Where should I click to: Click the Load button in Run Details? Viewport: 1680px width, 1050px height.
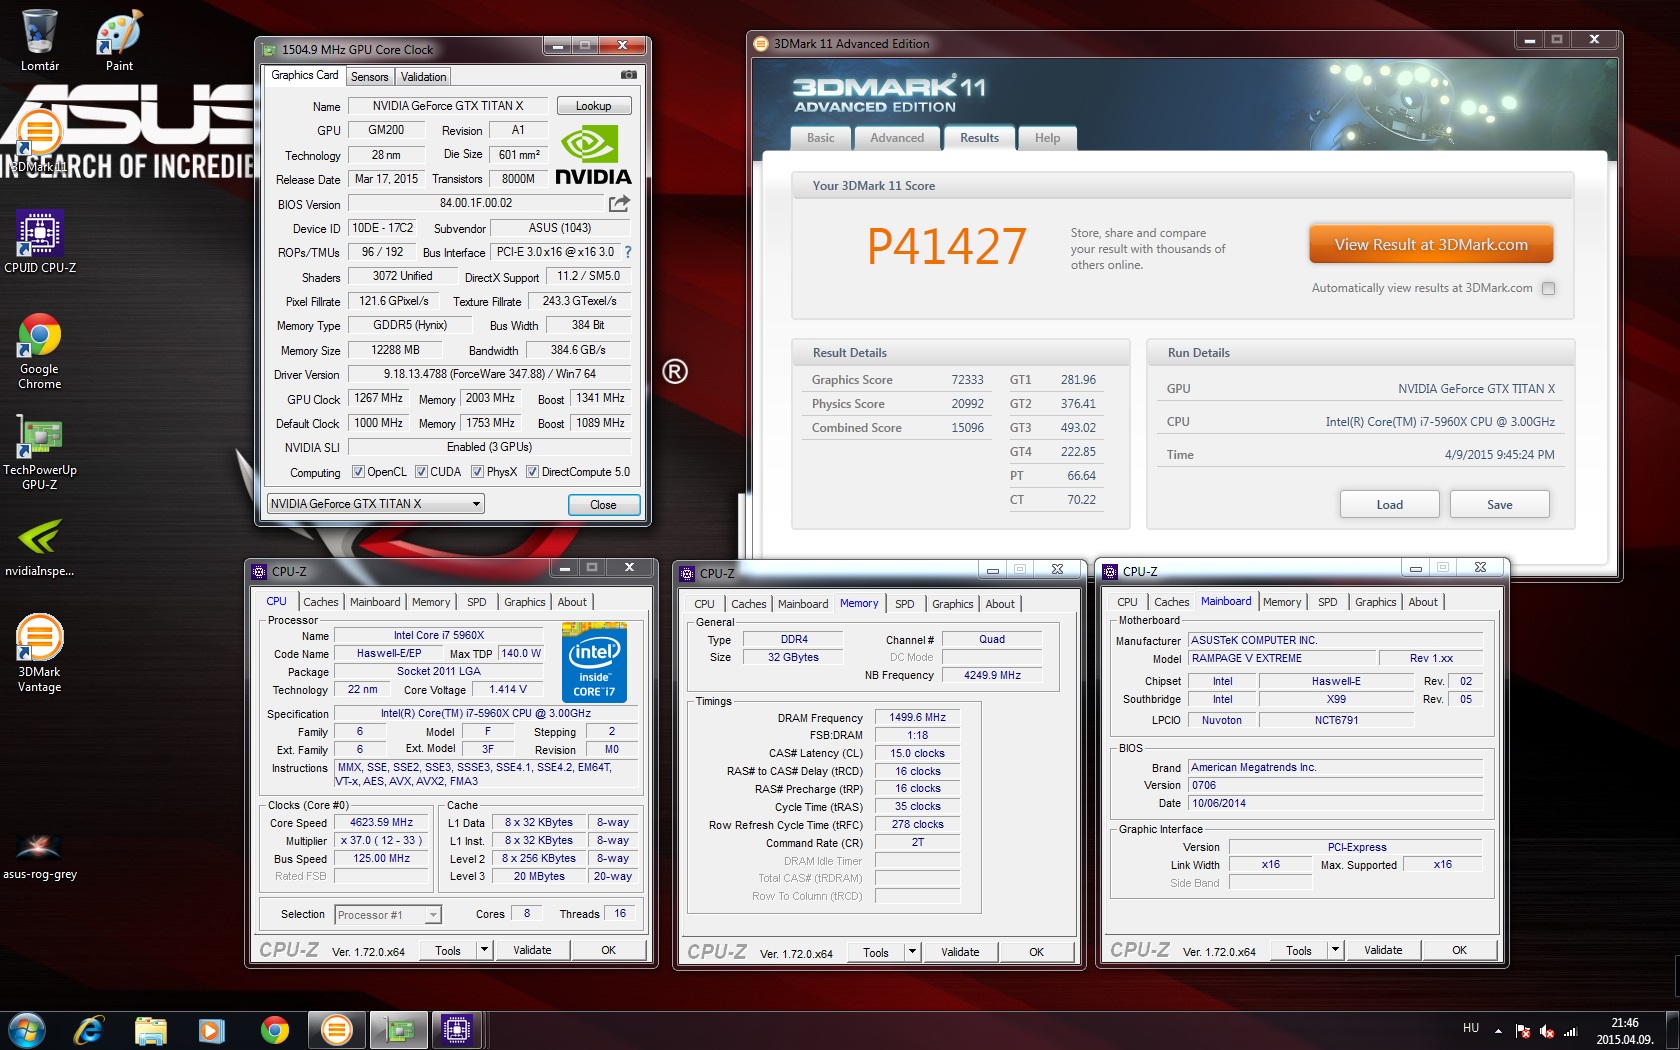(x=1389, y=504)
